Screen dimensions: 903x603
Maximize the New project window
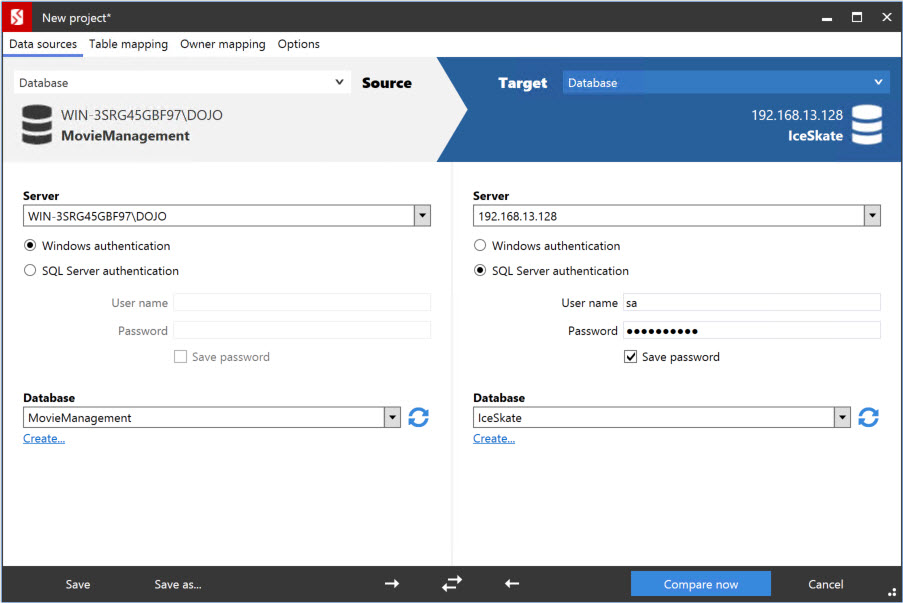857,17
